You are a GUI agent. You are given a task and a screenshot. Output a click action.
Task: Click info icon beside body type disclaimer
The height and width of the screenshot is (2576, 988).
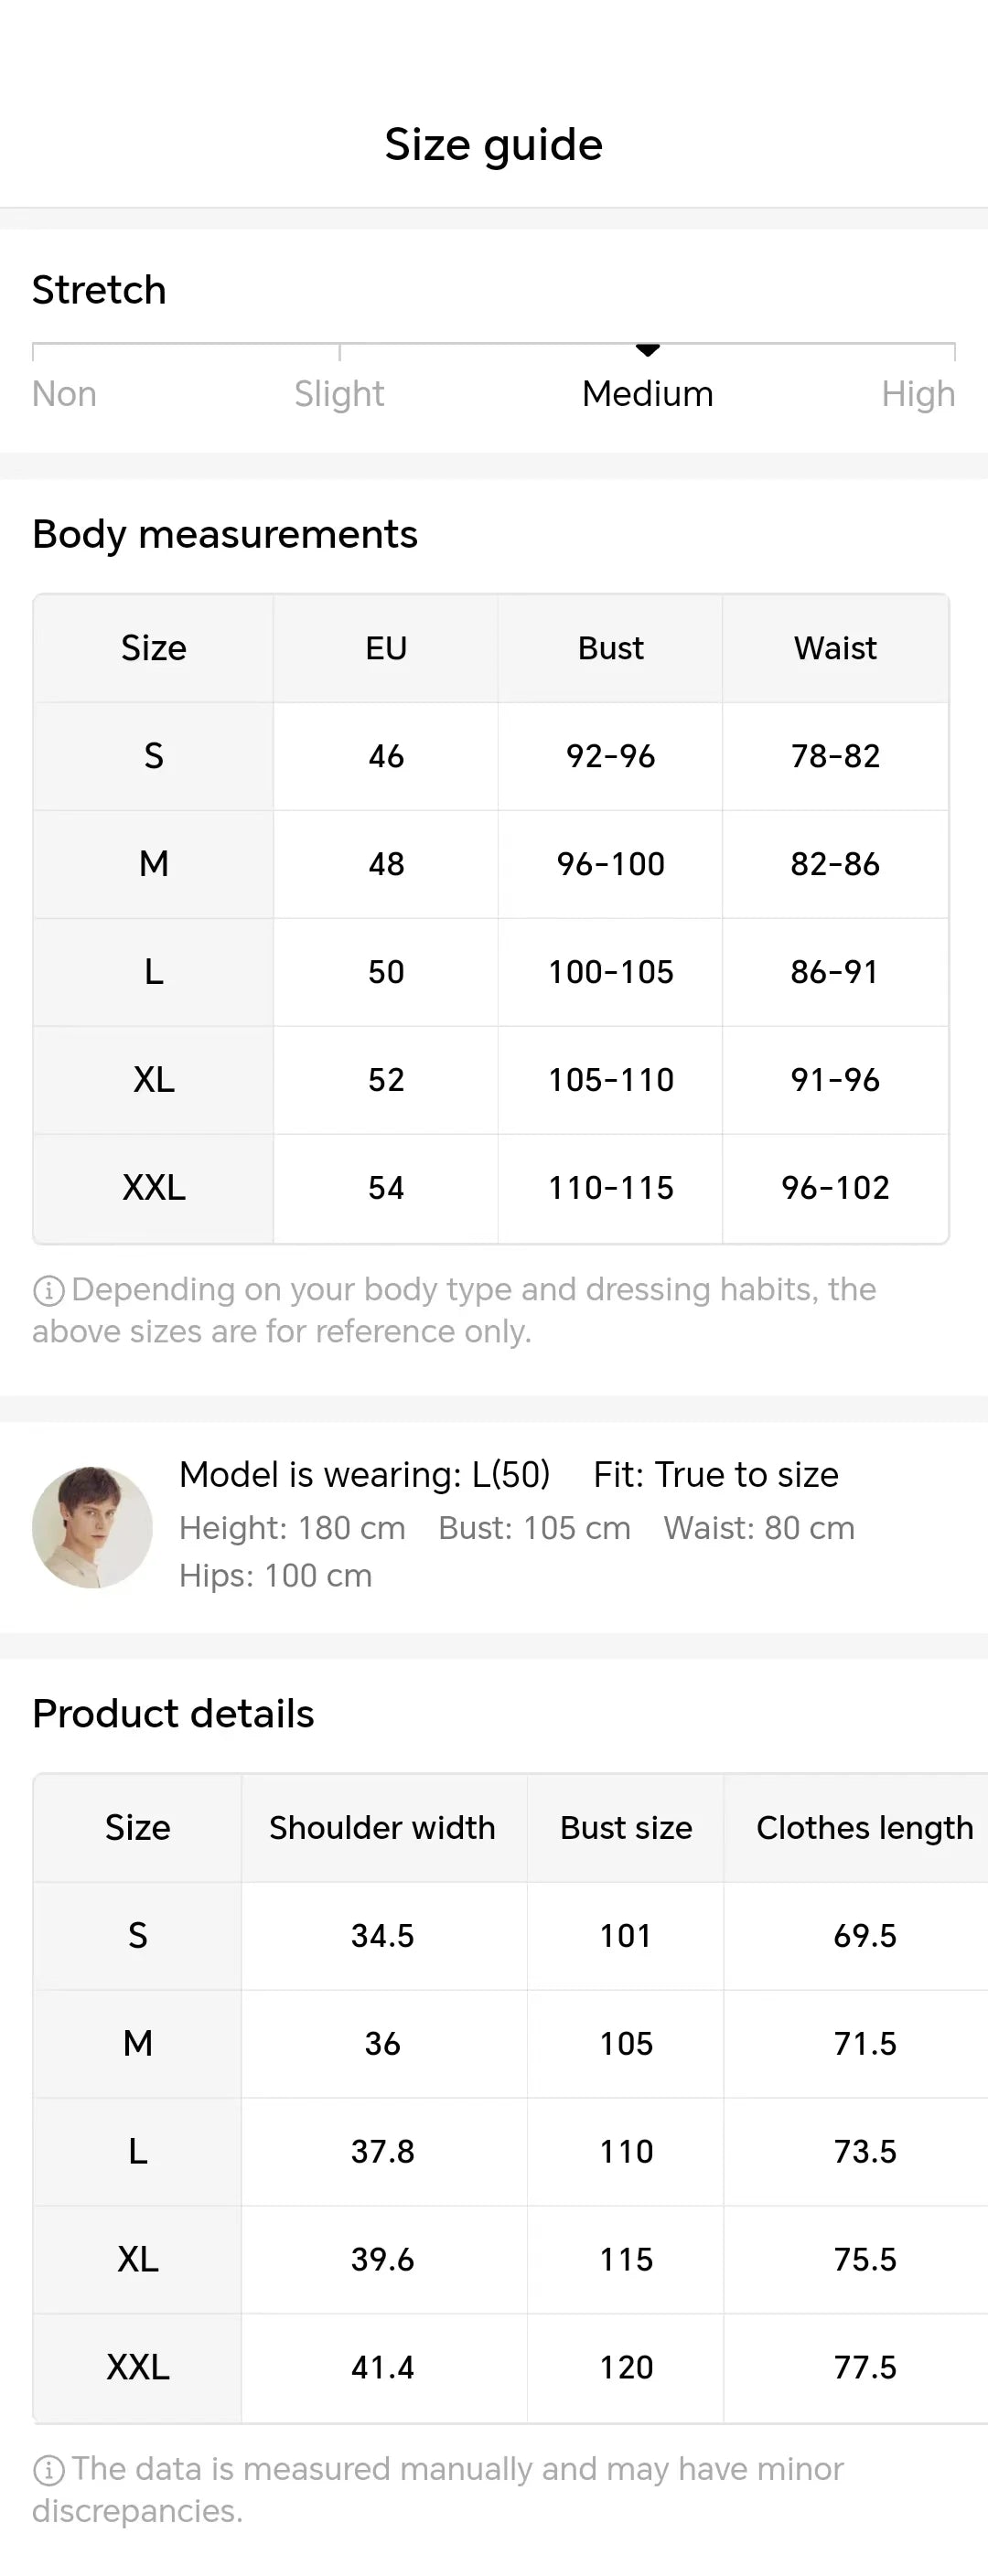click(48, 1291)
